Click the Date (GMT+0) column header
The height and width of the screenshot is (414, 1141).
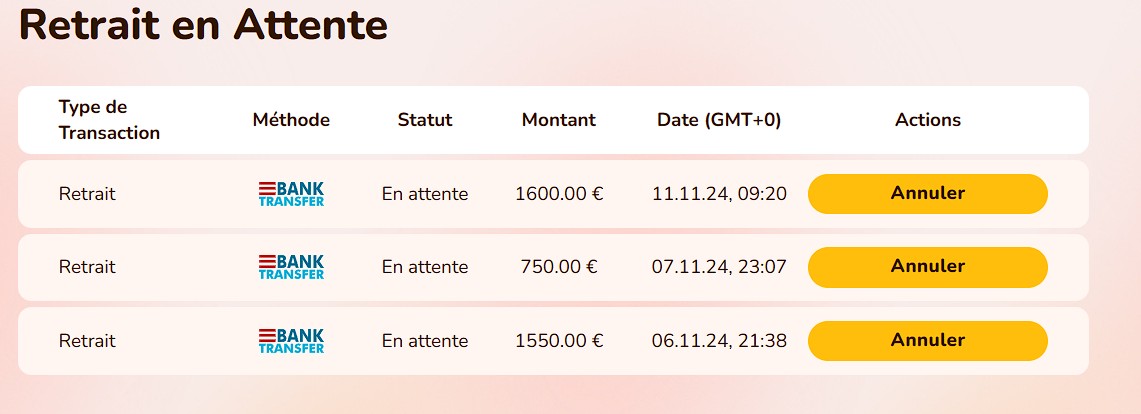click(x=719, y=120)
